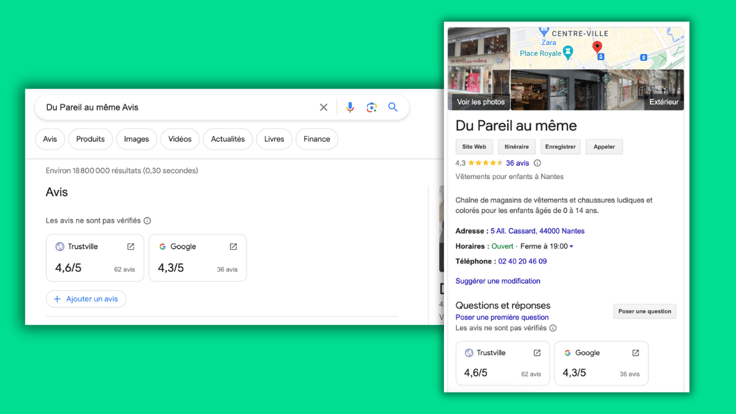This screenshot has width=736, height=414.
Task: Click the plus icon in Ajouter un avis
Action: 57,299
